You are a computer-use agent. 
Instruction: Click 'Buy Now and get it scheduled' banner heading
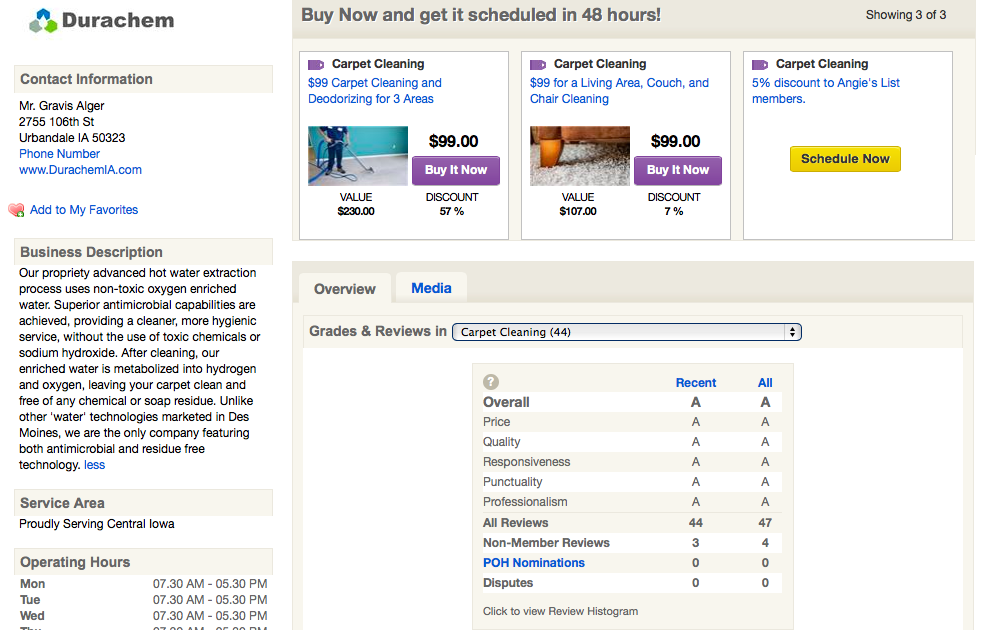[x=481, y=15]
